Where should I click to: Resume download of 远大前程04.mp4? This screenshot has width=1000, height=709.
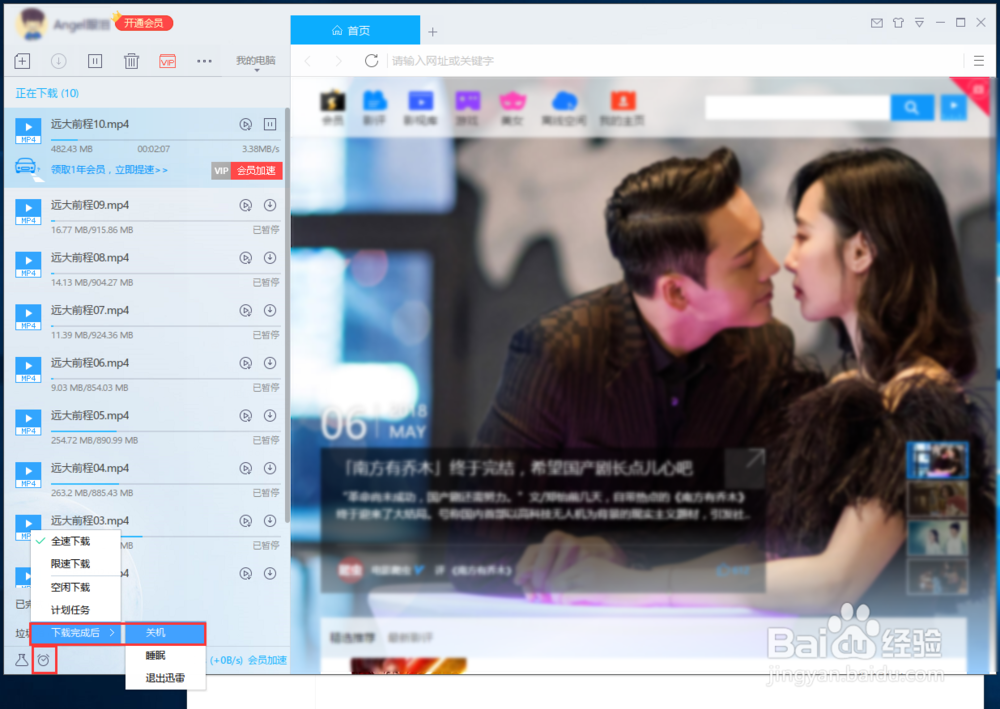270,468
